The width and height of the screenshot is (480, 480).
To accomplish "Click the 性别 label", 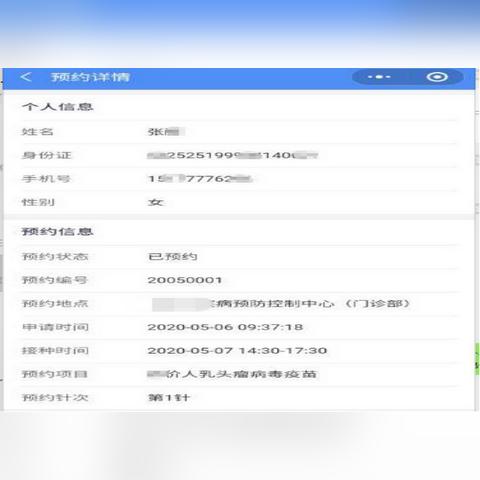I will pyautogui.click(x=38, y=202).
